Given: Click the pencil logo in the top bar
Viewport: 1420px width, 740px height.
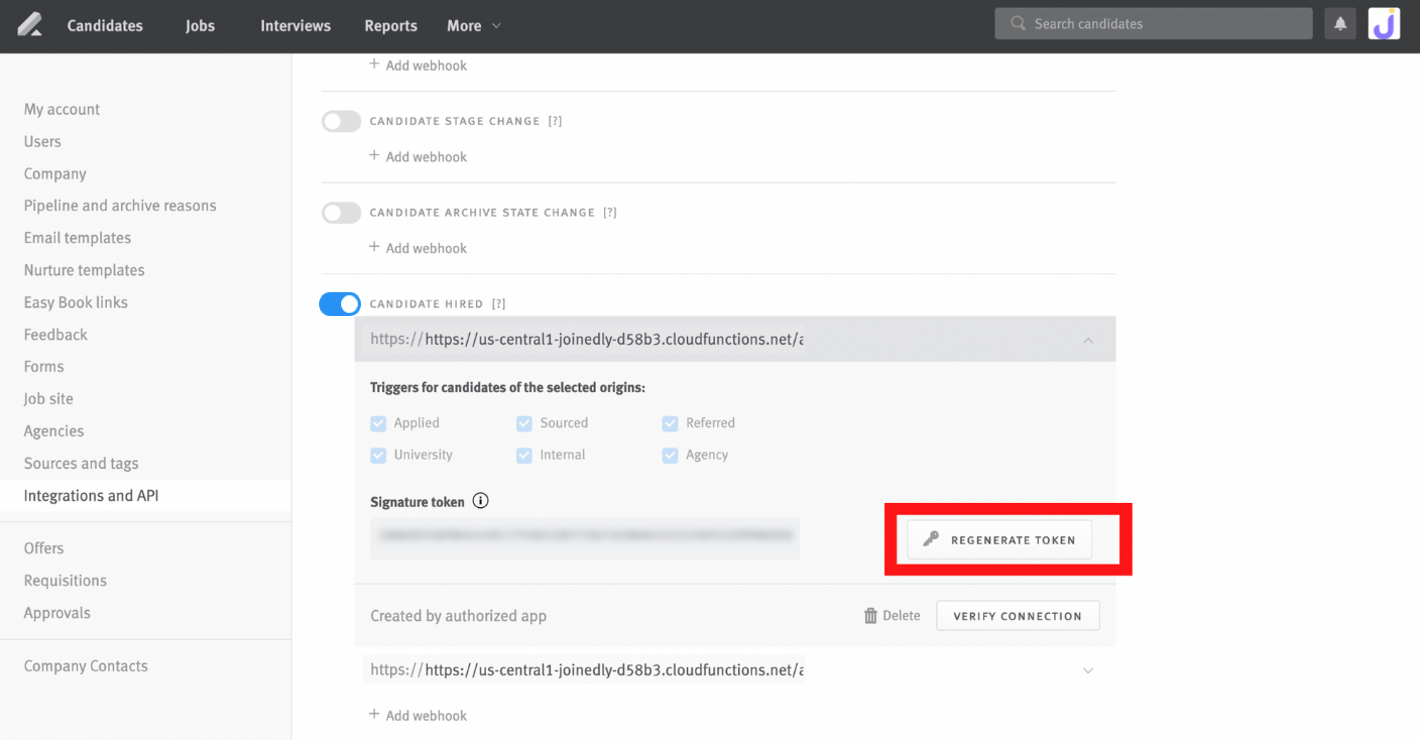Looking at the screenshot, I should pos(28,24).
